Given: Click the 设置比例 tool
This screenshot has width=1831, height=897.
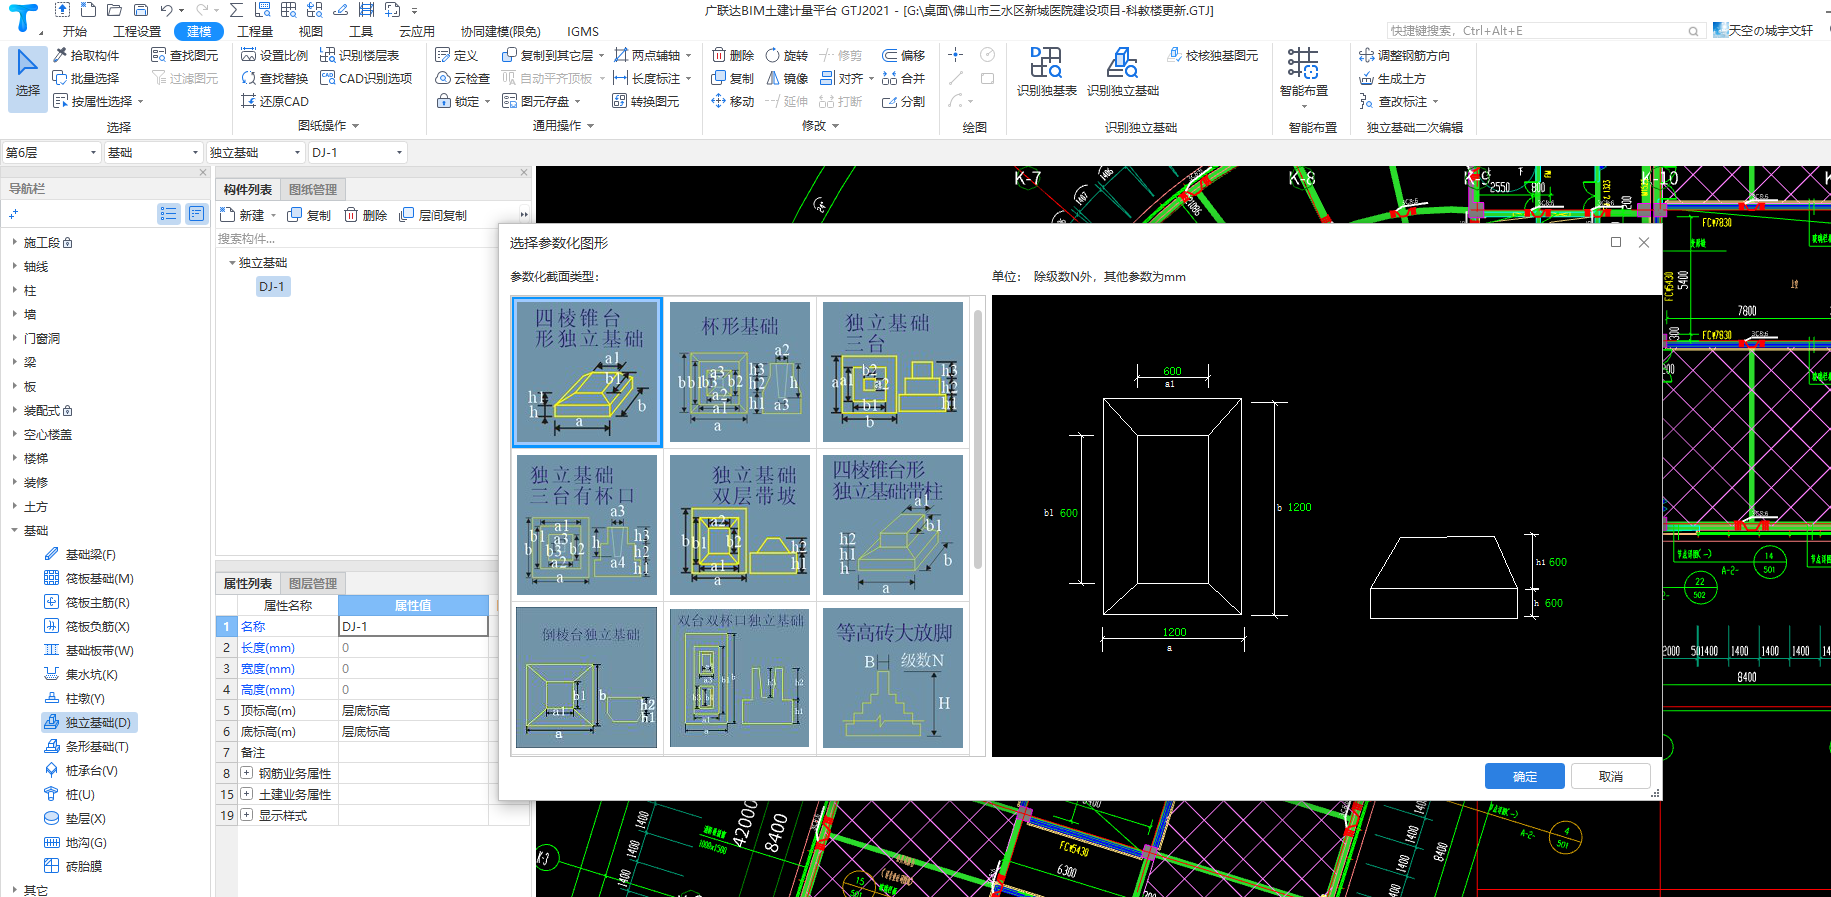Looking at the screenshot, I should 275,55.
